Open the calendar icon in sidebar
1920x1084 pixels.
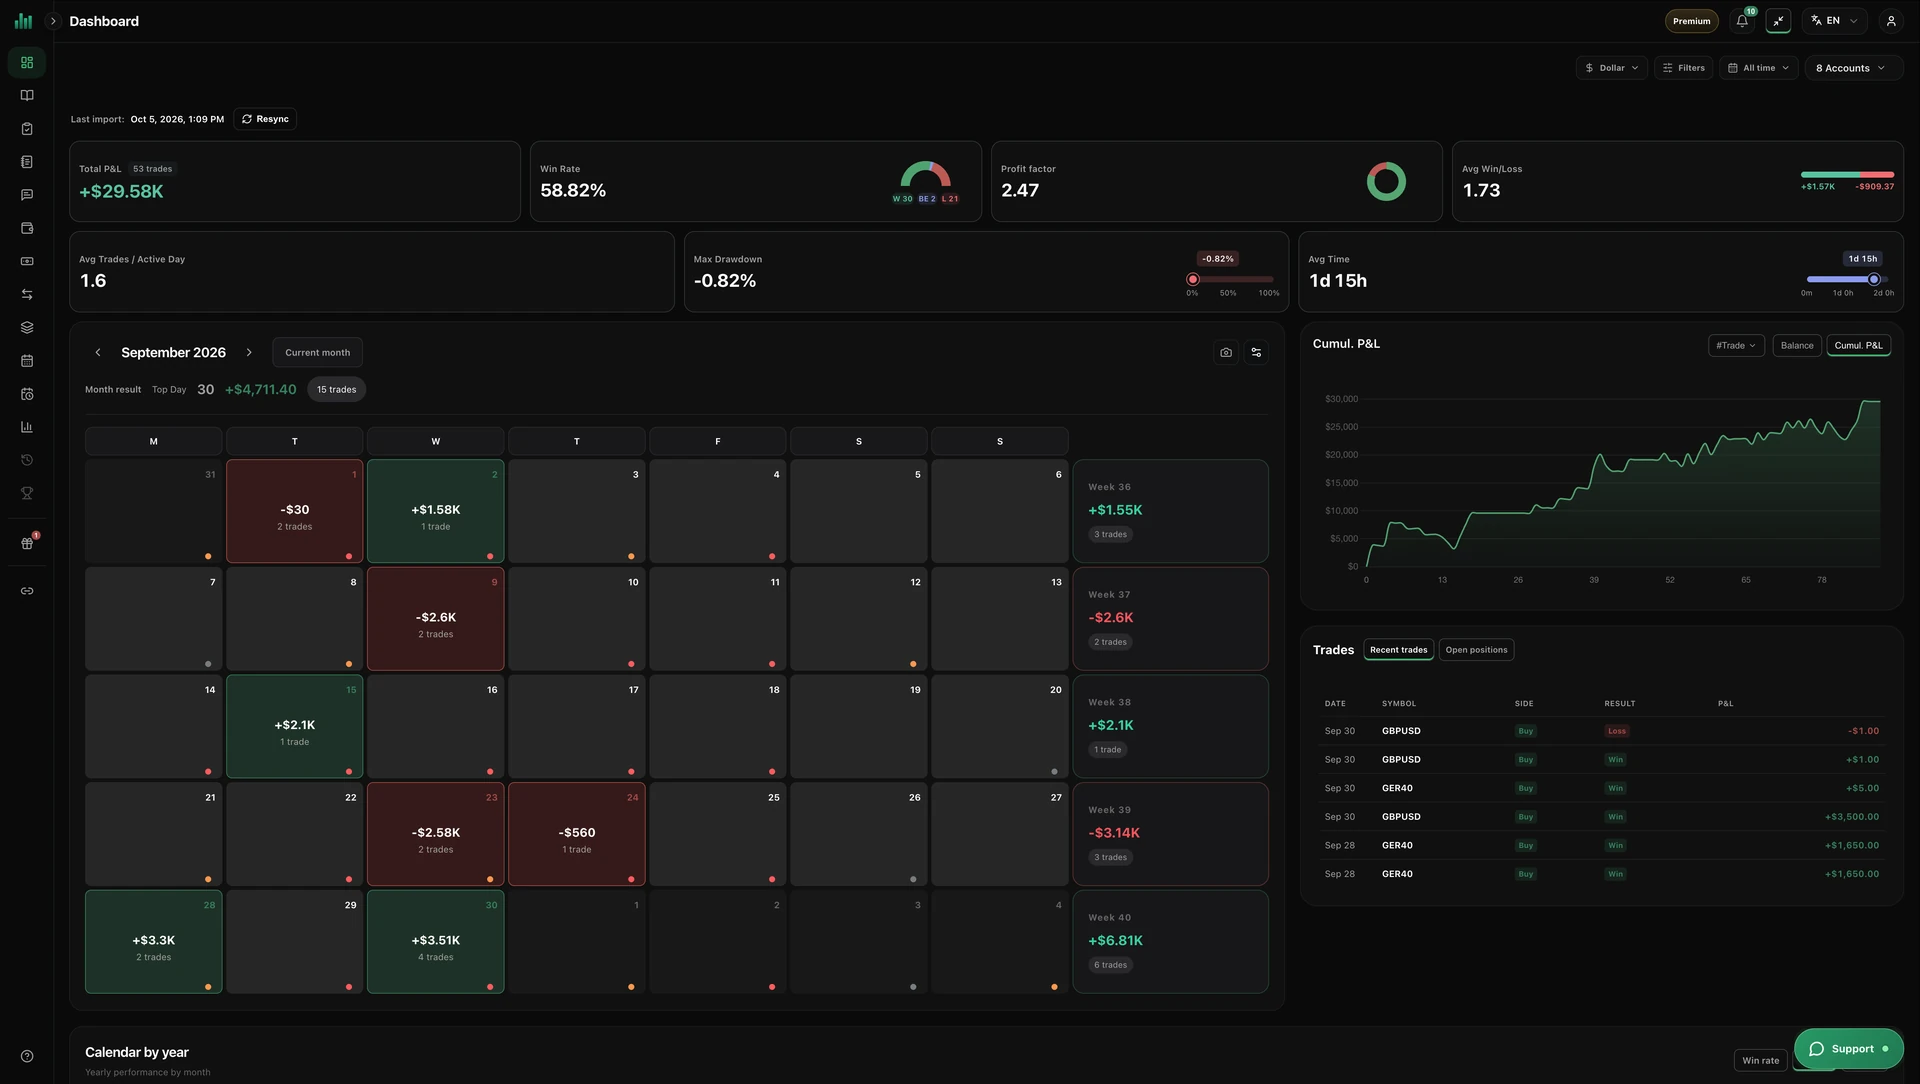(x=27, y=361)
